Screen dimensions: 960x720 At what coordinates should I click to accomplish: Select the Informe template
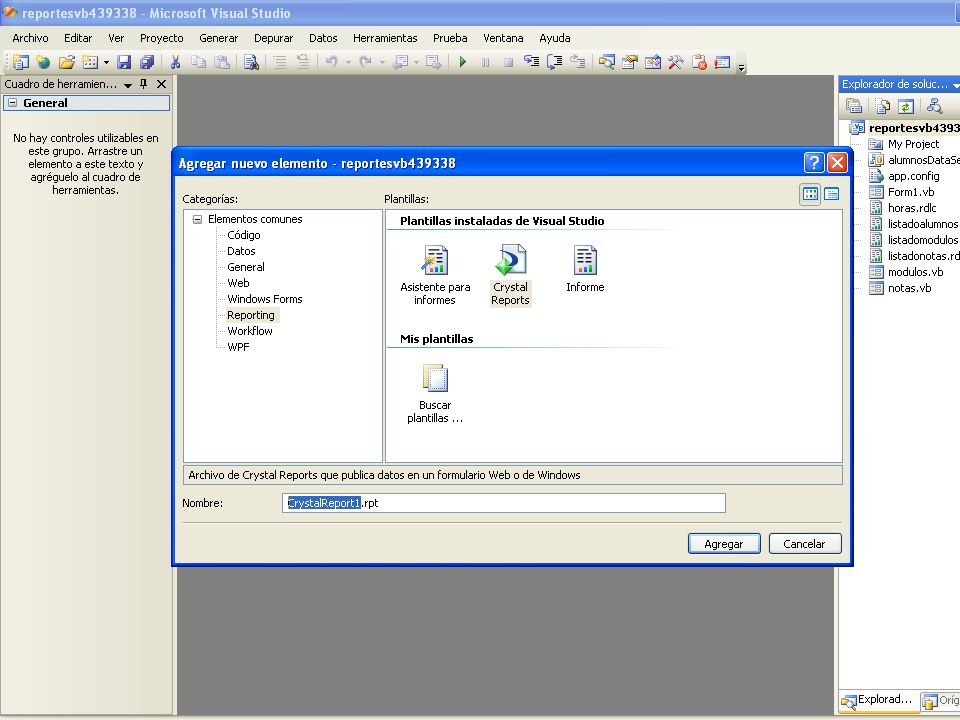585,269
